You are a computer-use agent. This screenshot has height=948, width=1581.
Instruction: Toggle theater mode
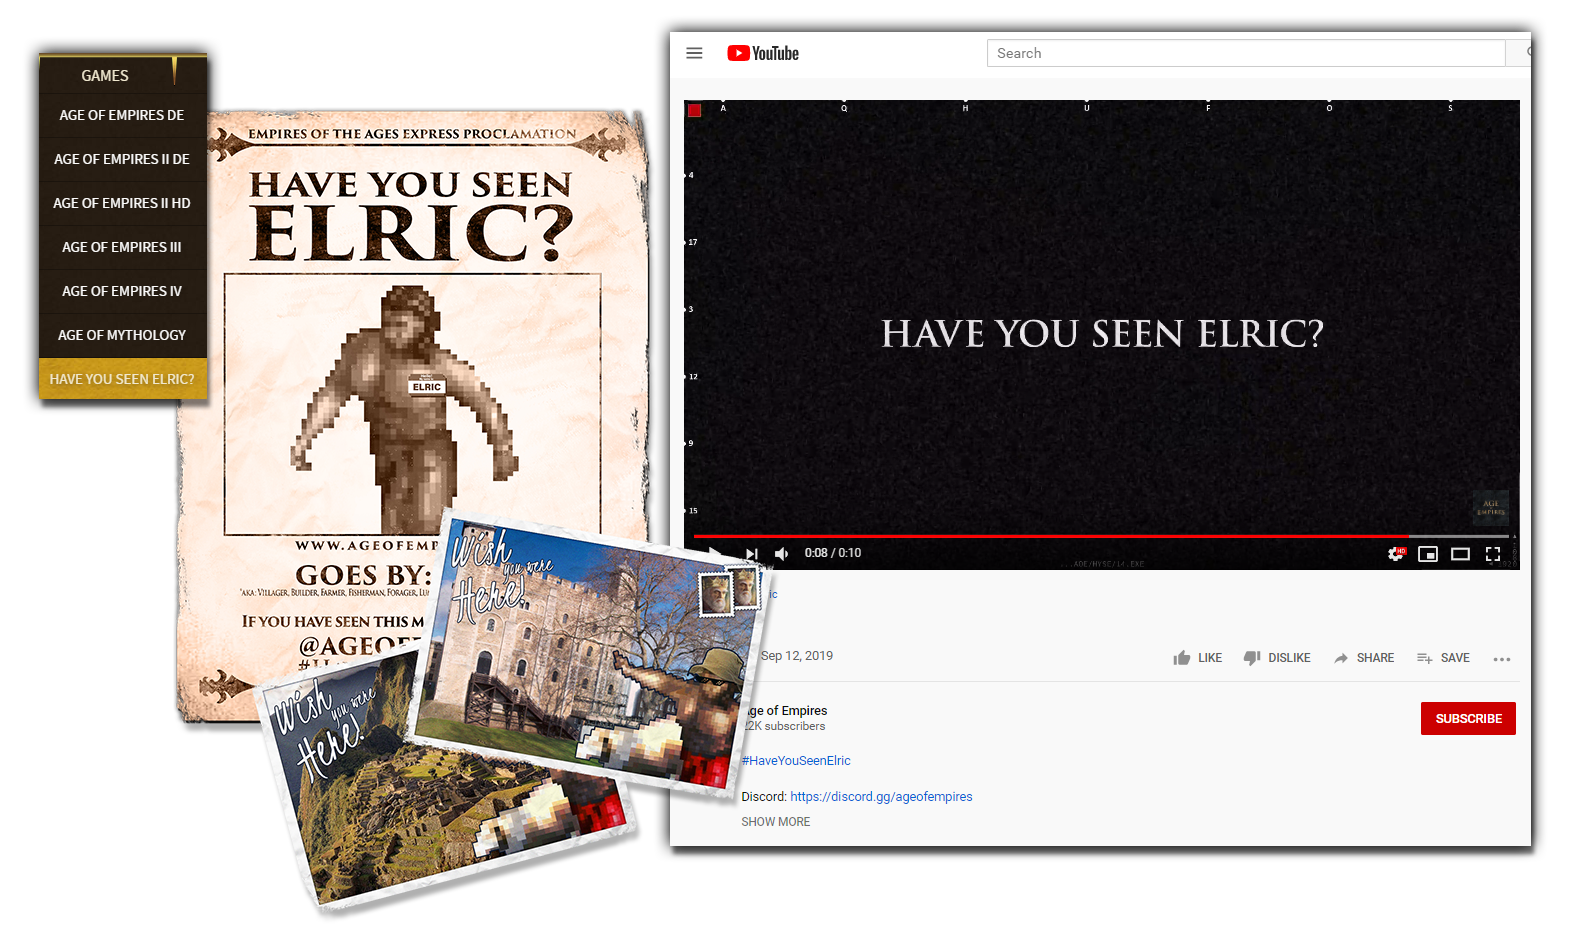(x=1460, y=553)
